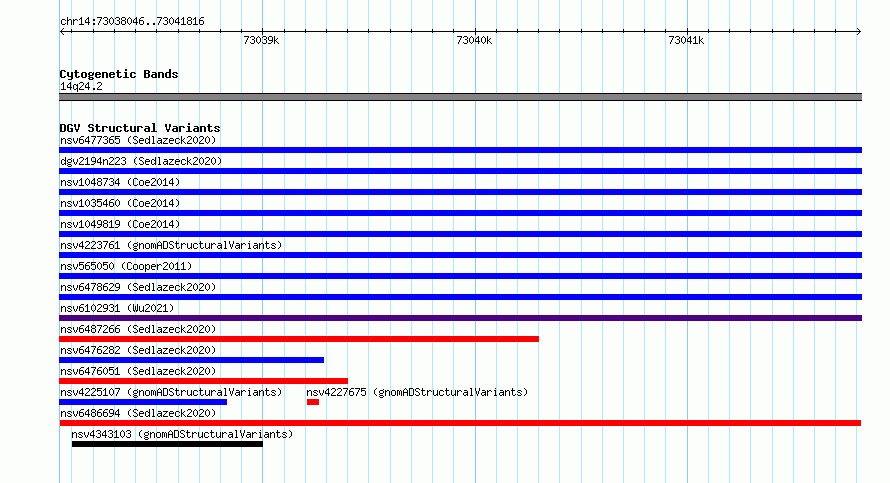The image size is (890, 483).
Task: Open nsv4223761 (gnomADStructuralVariants) label
Action: click(171, 245)
